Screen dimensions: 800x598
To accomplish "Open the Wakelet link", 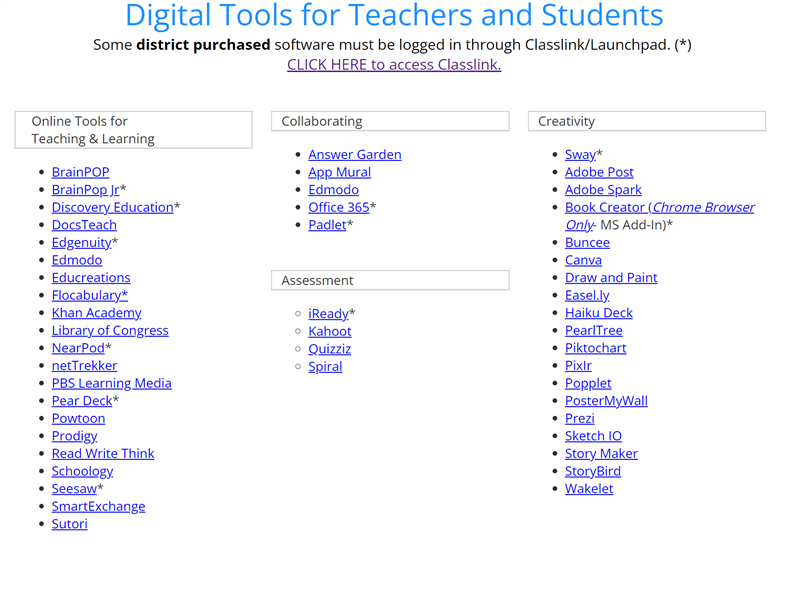I will (x=589, y=489).
